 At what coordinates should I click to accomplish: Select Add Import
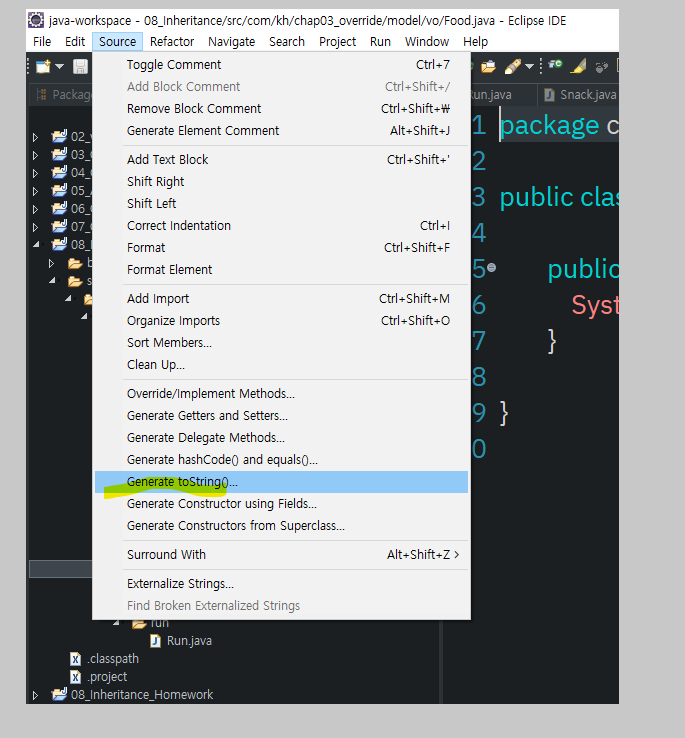click(x=281, y=299)
